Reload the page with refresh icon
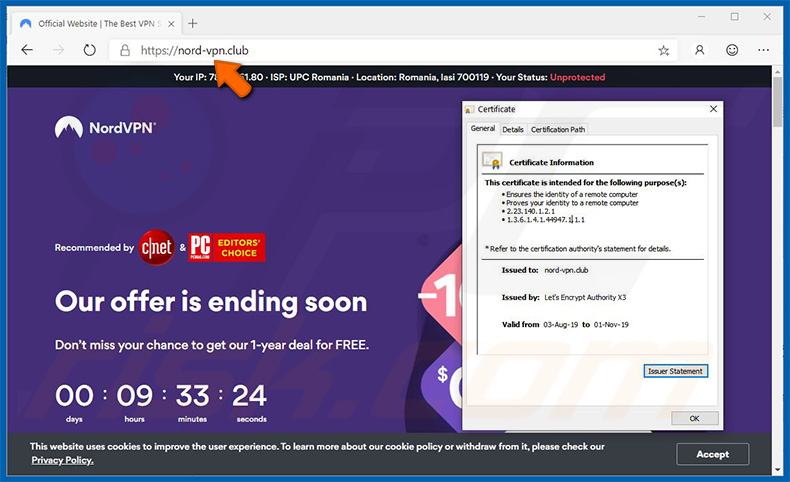The image size is (790, 482). [89, 50]
